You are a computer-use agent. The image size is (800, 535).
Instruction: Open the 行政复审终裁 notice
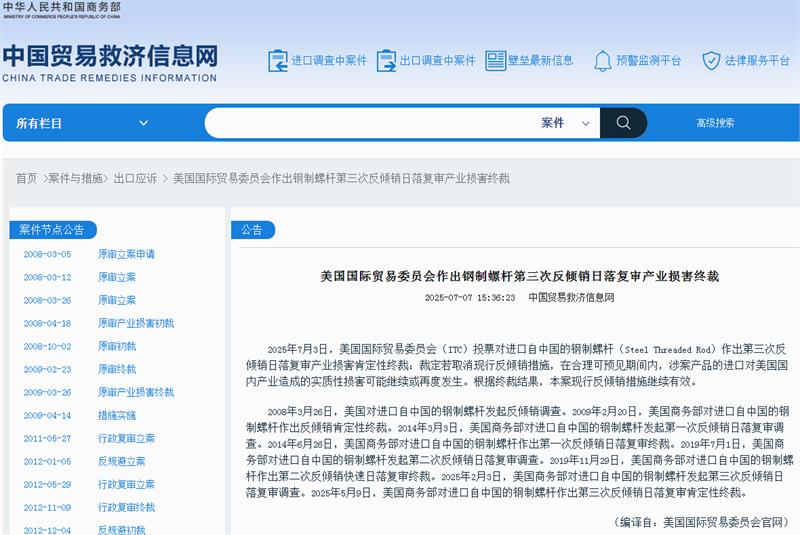tap(127, 507)
